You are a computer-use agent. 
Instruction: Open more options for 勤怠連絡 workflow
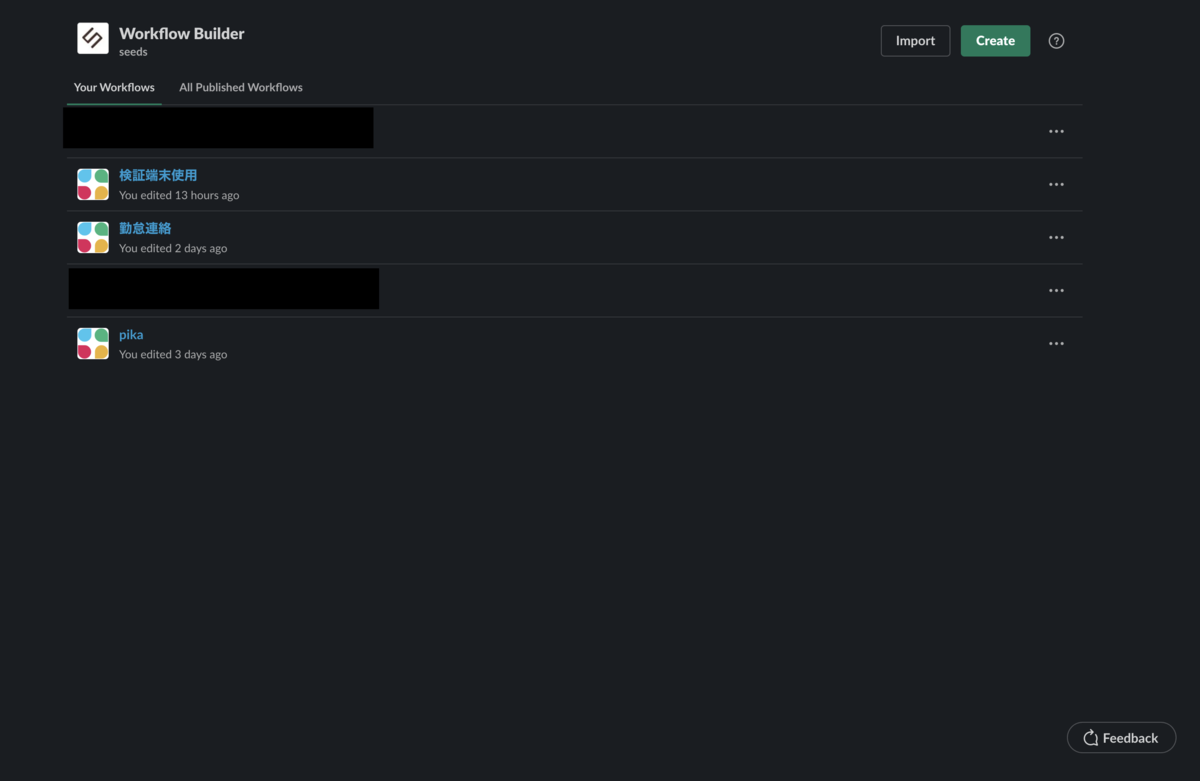click(x=1056, y=237)
